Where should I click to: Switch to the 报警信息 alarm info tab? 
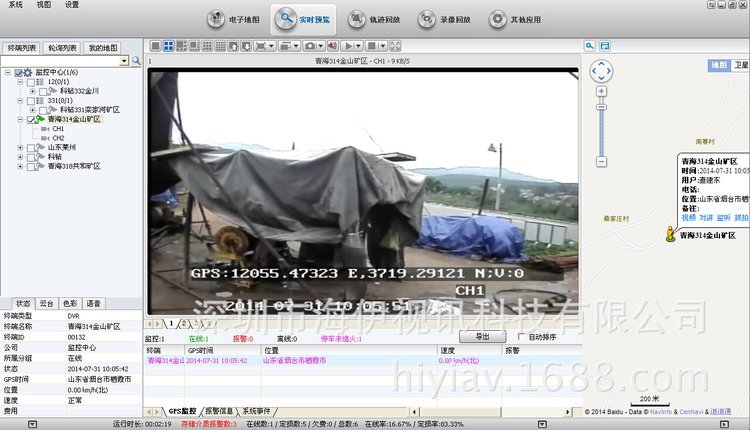218,411
